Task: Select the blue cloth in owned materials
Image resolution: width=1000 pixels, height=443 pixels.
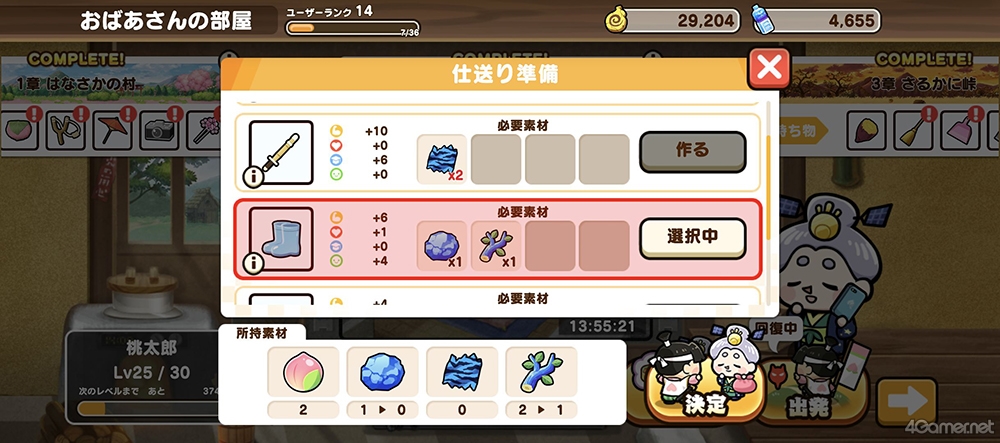Action: (x=462, y=374)
